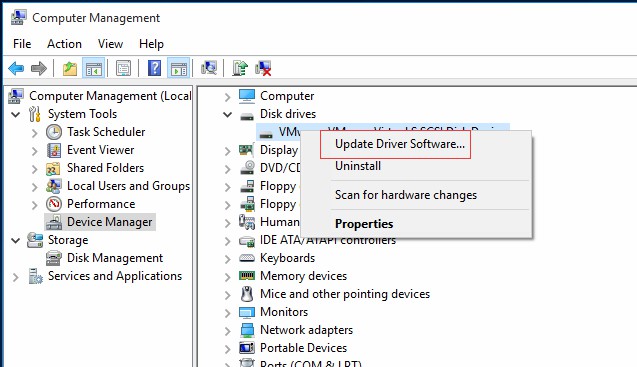
Task: Expand the Event Viewer node
Action: pyautogui.click(x=35, y=151)
